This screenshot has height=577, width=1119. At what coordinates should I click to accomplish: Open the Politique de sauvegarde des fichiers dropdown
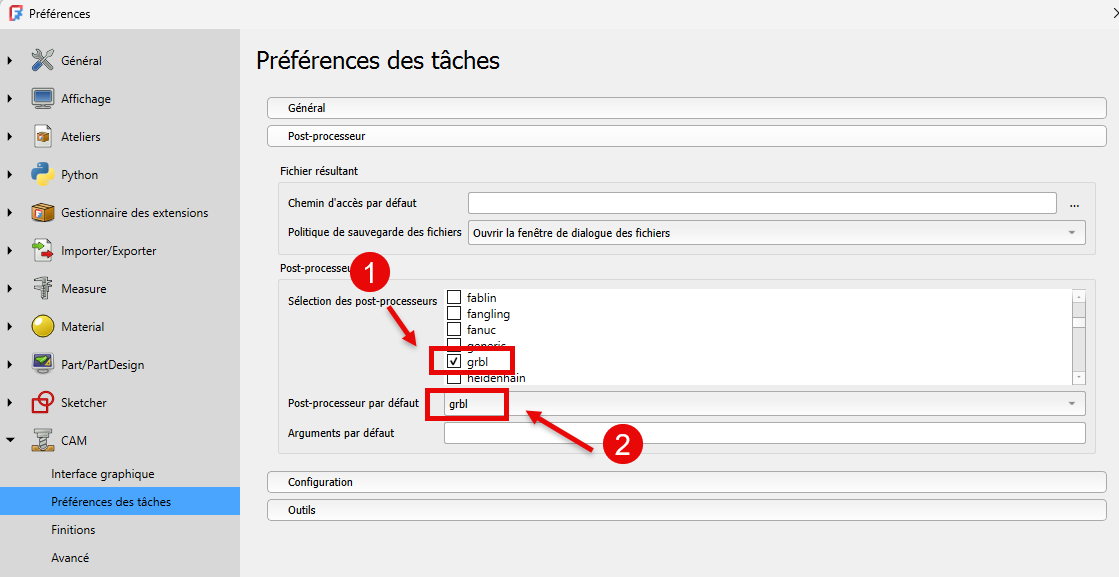776,232
